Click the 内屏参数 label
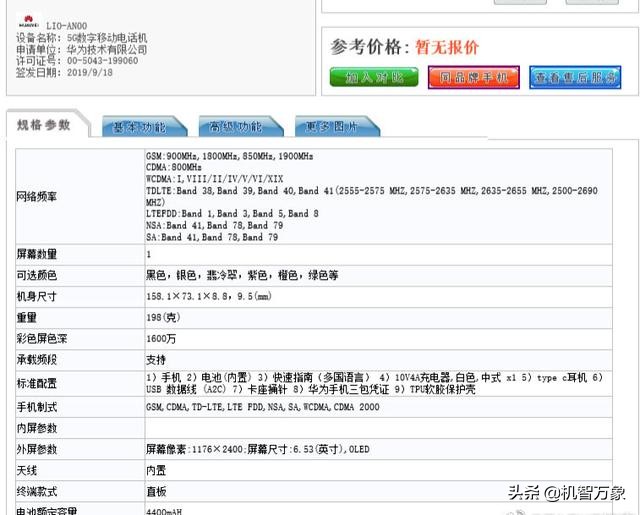Screen dimensions: 640x515 coord(37,428)
